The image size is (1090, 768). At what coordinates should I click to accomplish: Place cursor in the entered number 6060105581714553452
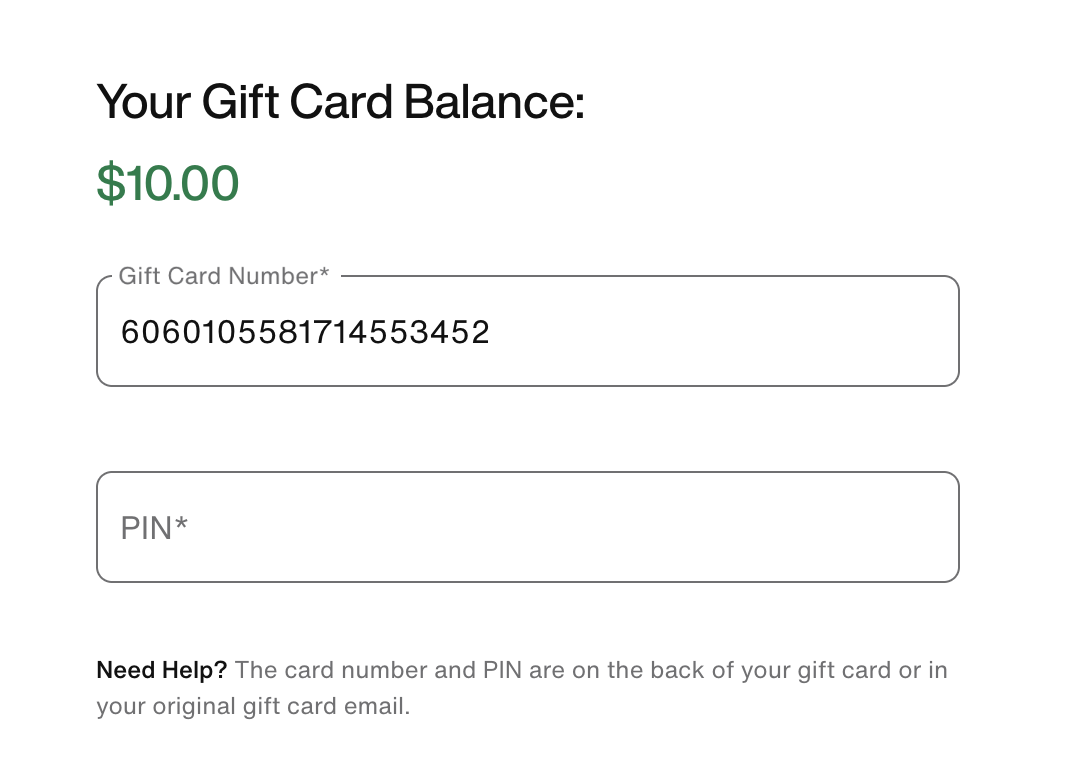305,332
